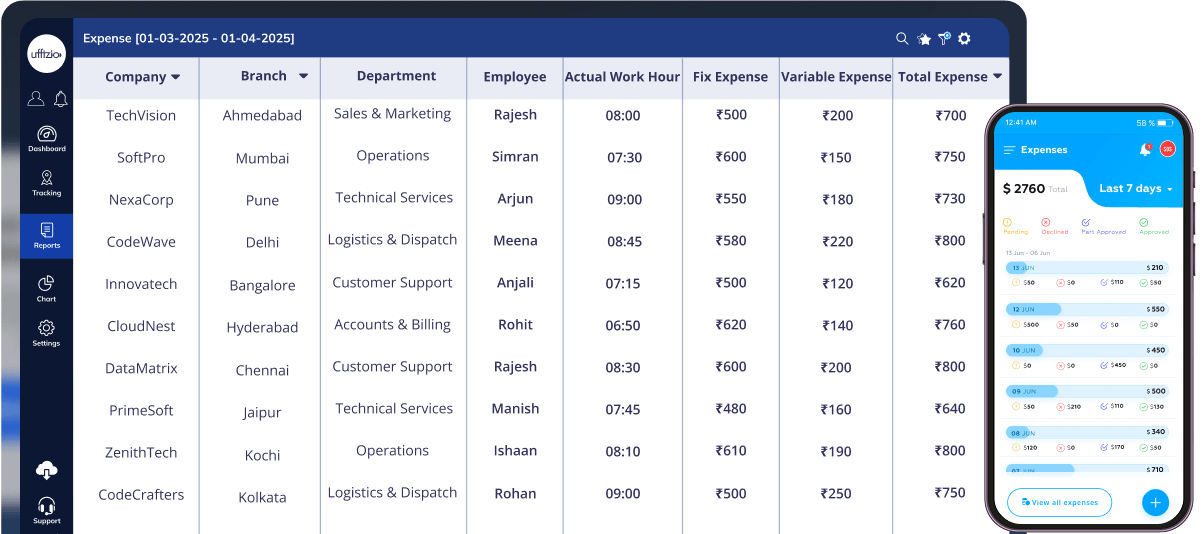Open the user profile icon in sidebar
Viewport: 1202px width, 534px height.
(36, 98)
